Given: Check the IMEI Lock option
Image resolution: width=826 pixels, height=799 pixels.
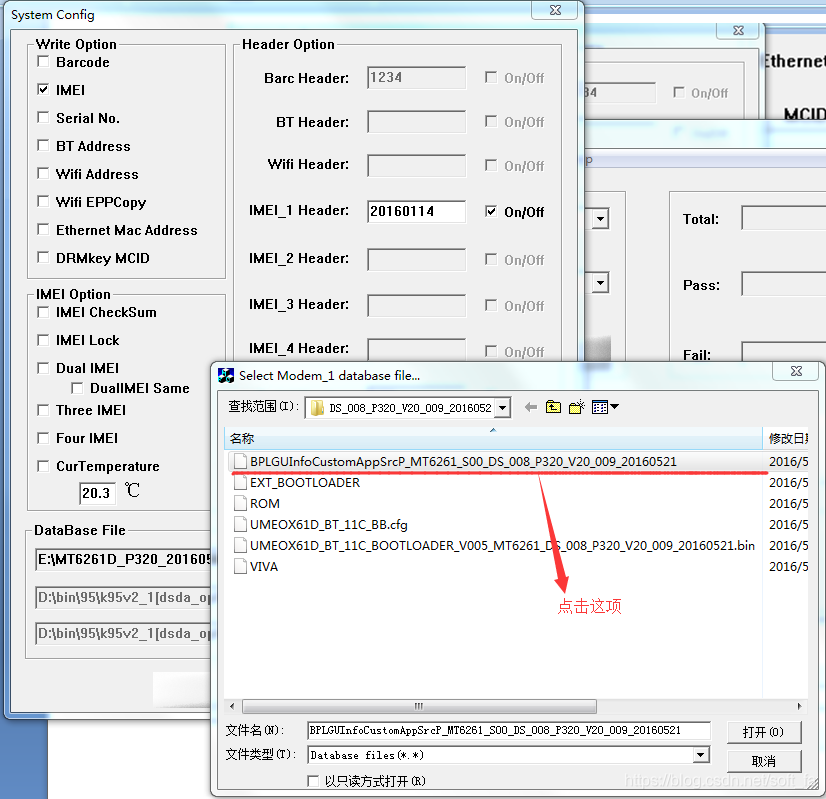Looking at the screenshot, I should coord(43,340).
